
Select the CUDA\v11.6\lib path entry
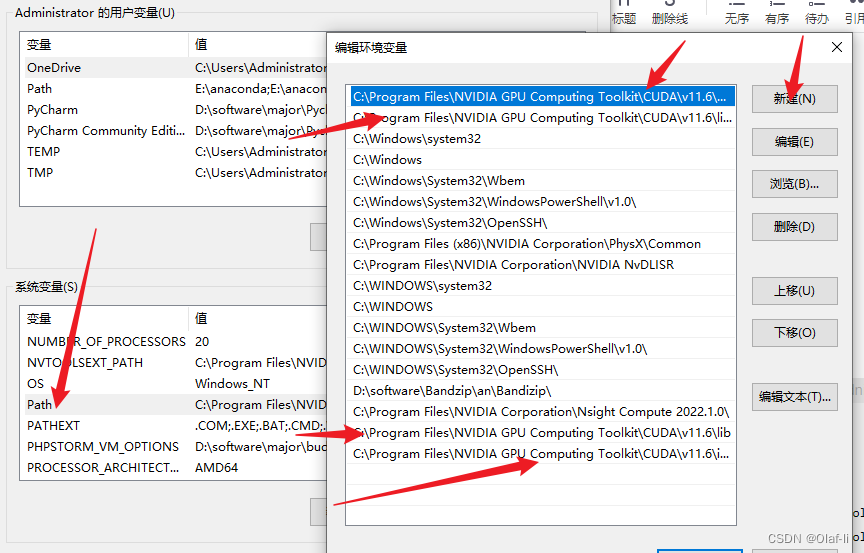(x=541, y=432)
